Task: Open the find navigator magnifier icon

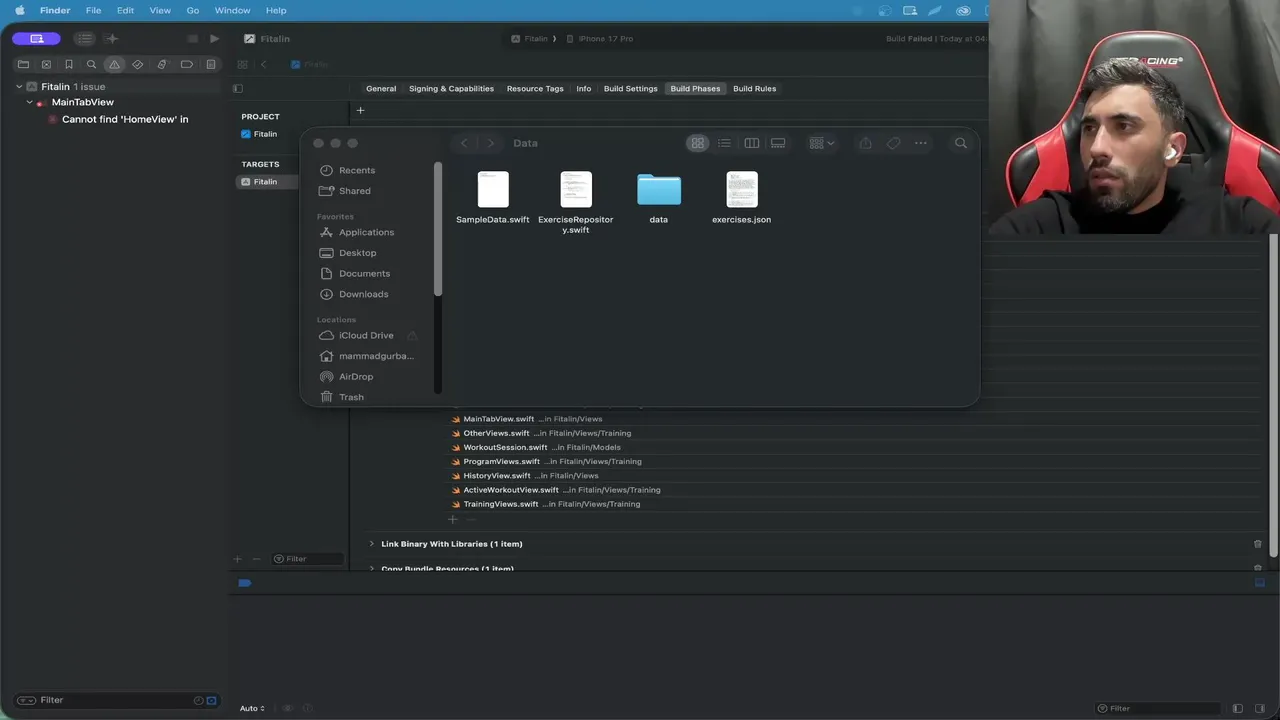Action: click(x=91, y=64)
